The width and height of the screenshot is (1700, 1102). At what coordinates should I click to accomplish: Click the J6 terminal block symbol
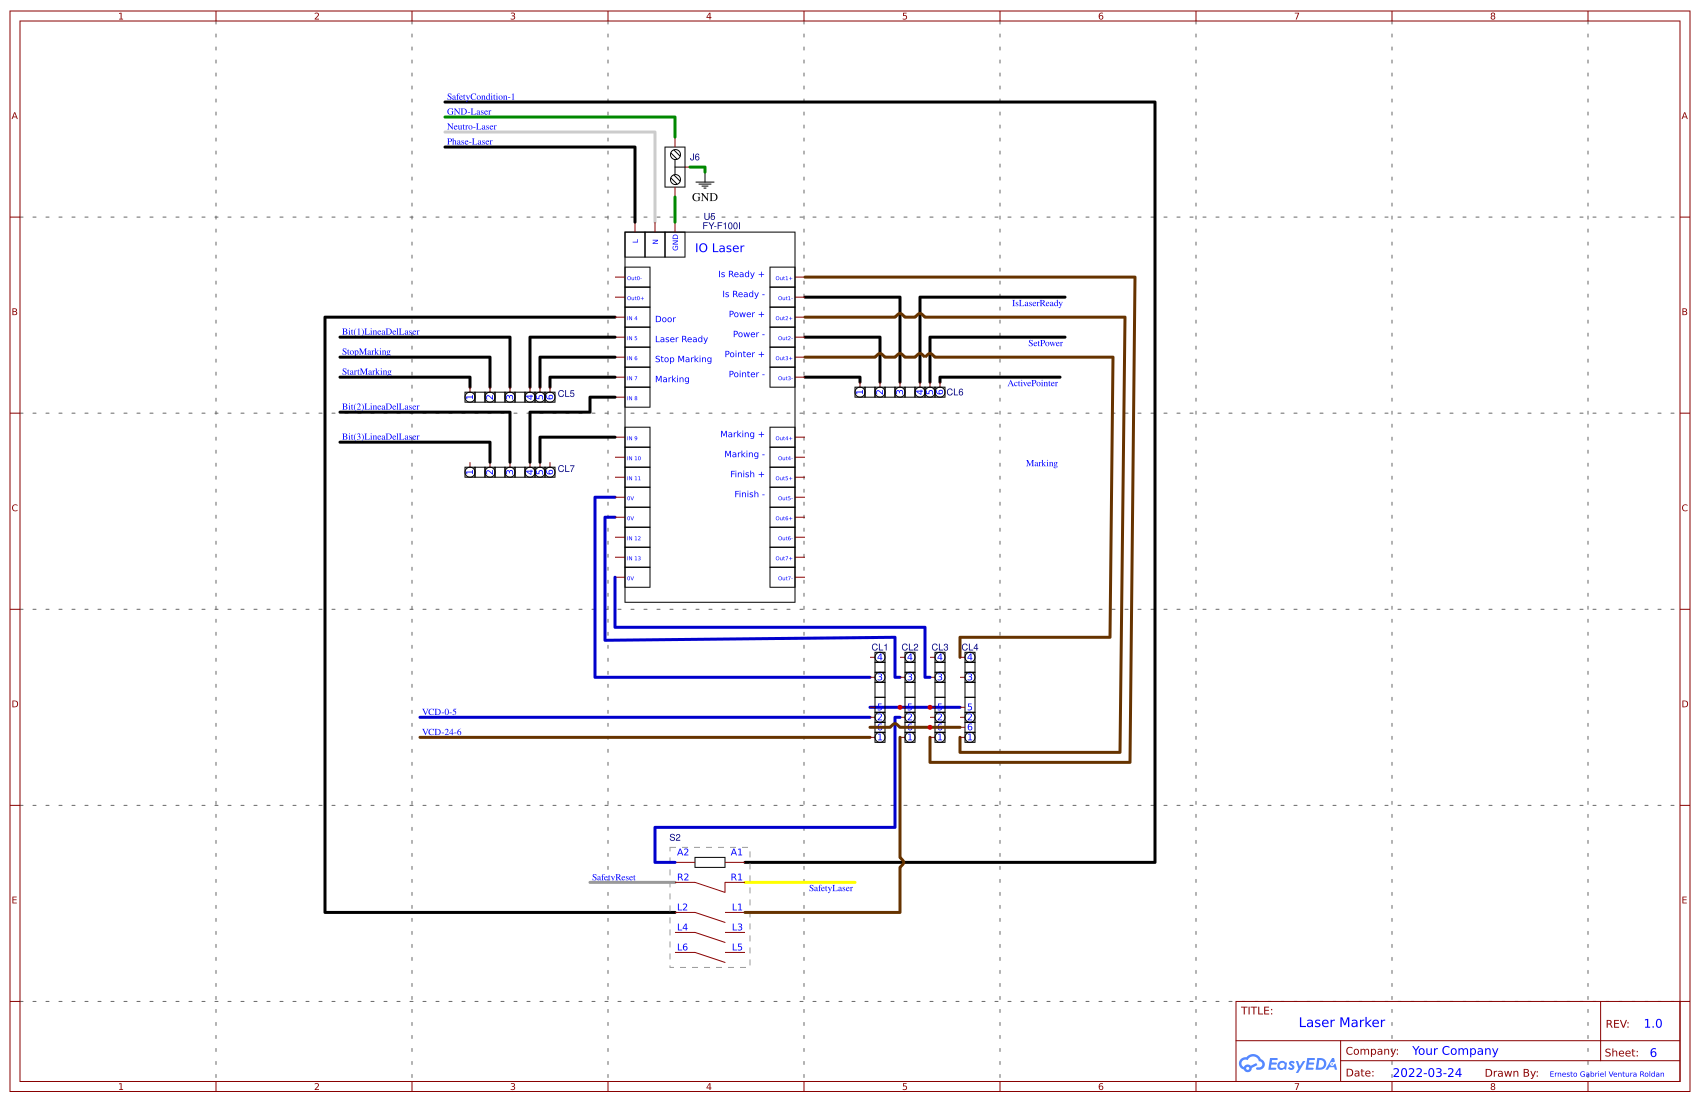(676, 165)
